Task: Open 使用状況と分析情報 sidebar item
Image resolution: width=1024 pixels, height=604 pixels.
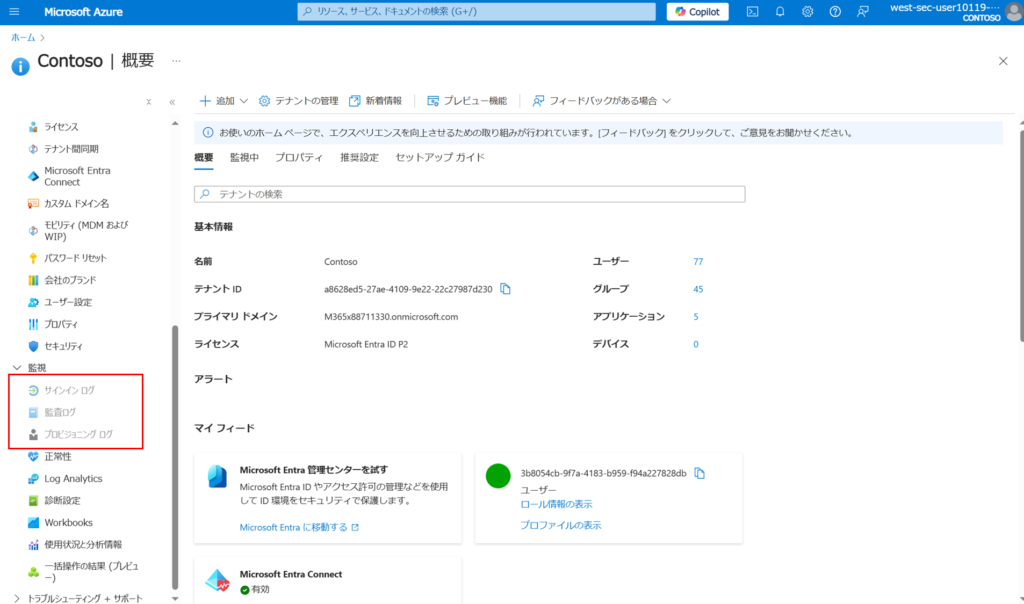Action: pos(83,545)
